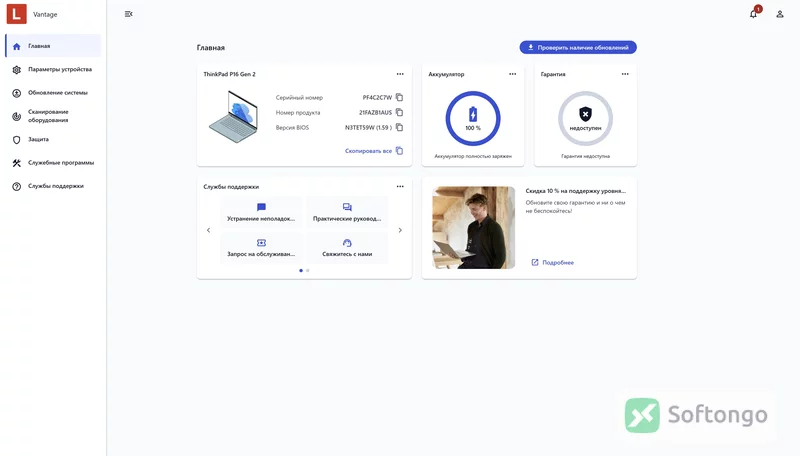This screenshot has height=456, width=800.
Task: Open Практические руководства support tile
Action: (347, 212)
